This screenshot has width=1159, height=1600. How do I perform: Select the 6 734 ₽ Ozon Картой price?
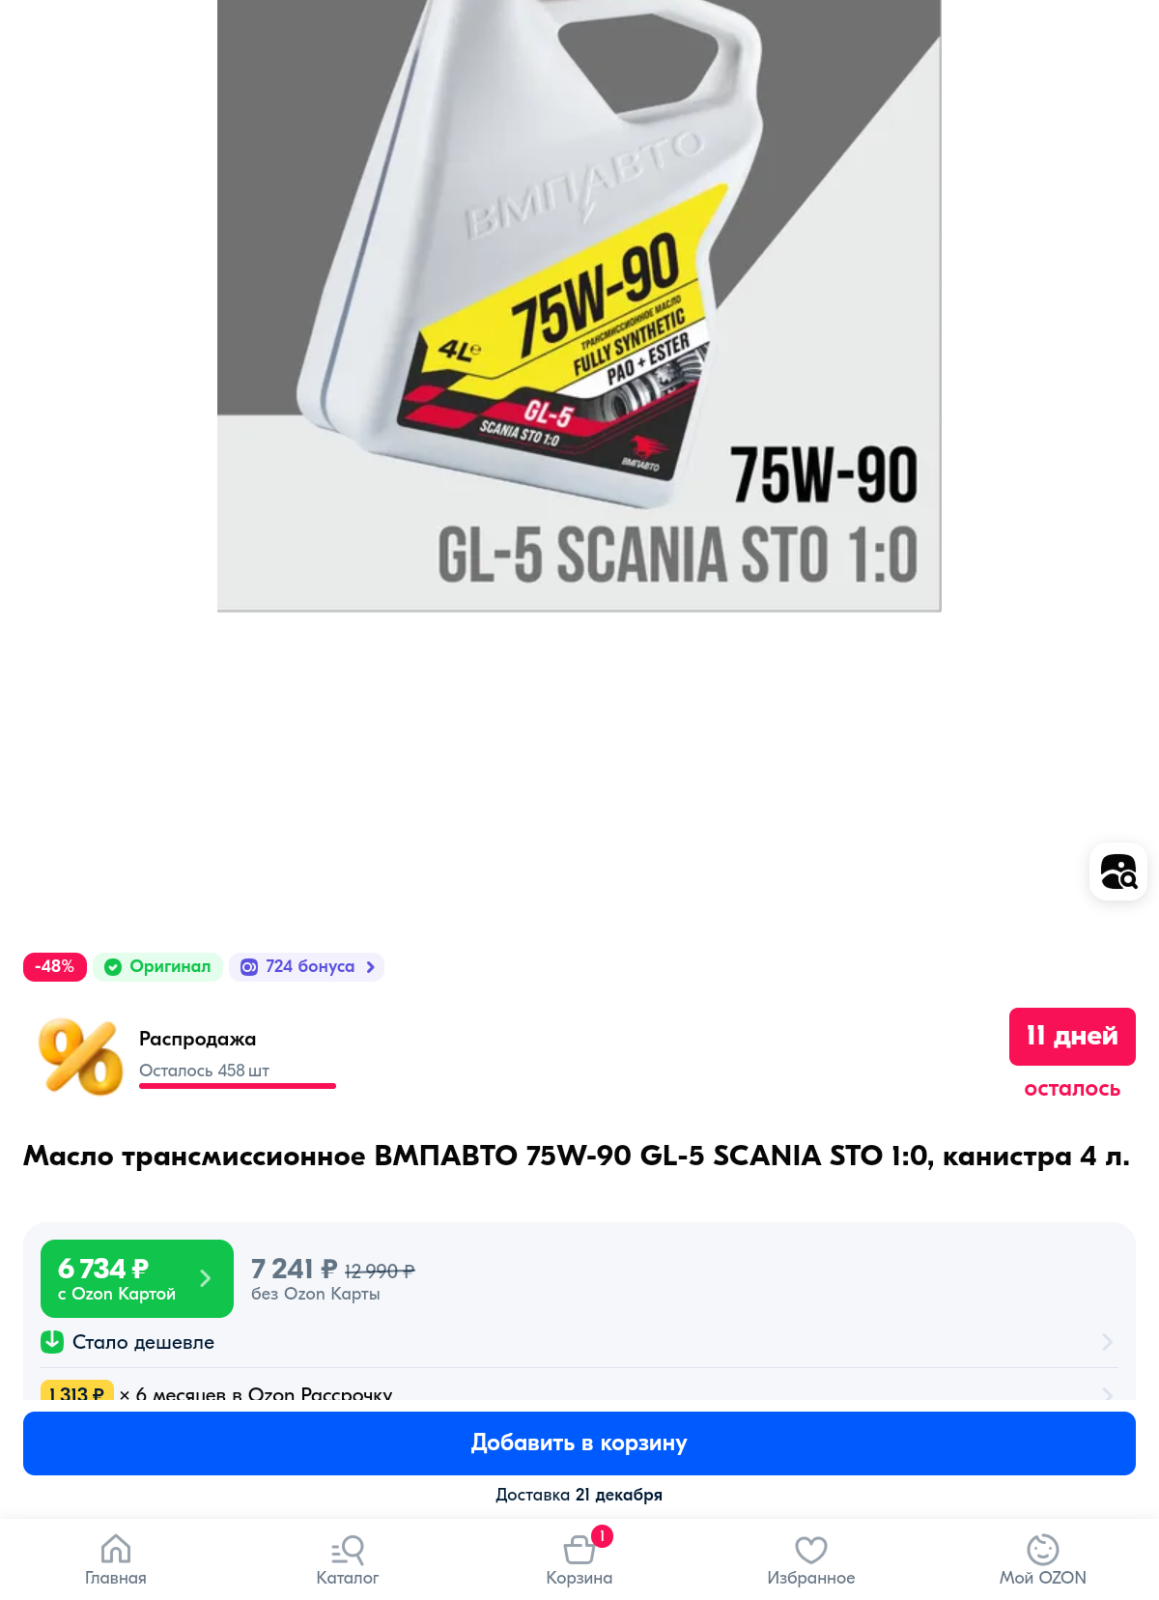click(137, 1278)
